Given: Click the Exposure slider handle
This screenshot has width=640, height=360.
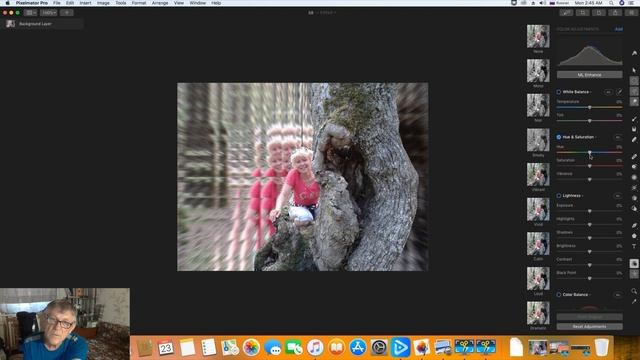Looking at the screenshot, I should [x=589, y=211].
